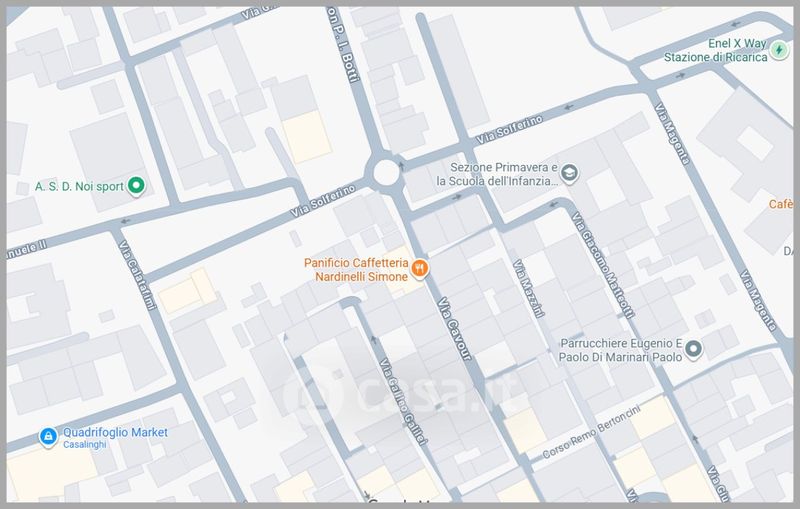Image resolution: width=800 pixels, height=509 pixels.
Task: Click the roundabout center on the map
Action: (387, 173)
